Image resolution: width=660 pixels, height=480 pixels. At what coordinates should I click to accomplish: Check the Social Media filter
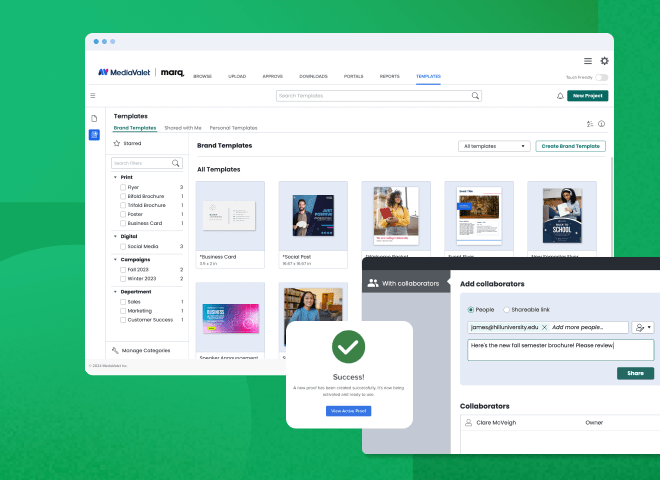pyautogui.click(x=123, y=246)
